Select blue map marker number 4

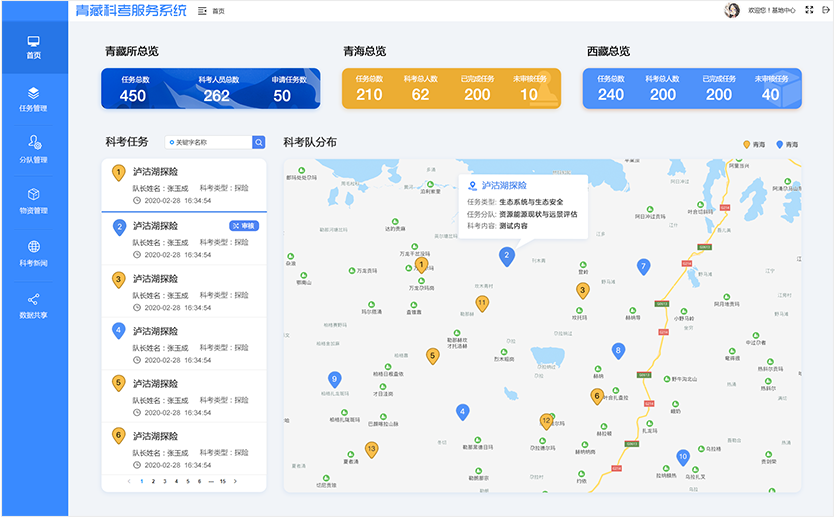pyautogui.click(x=462, y=412)
